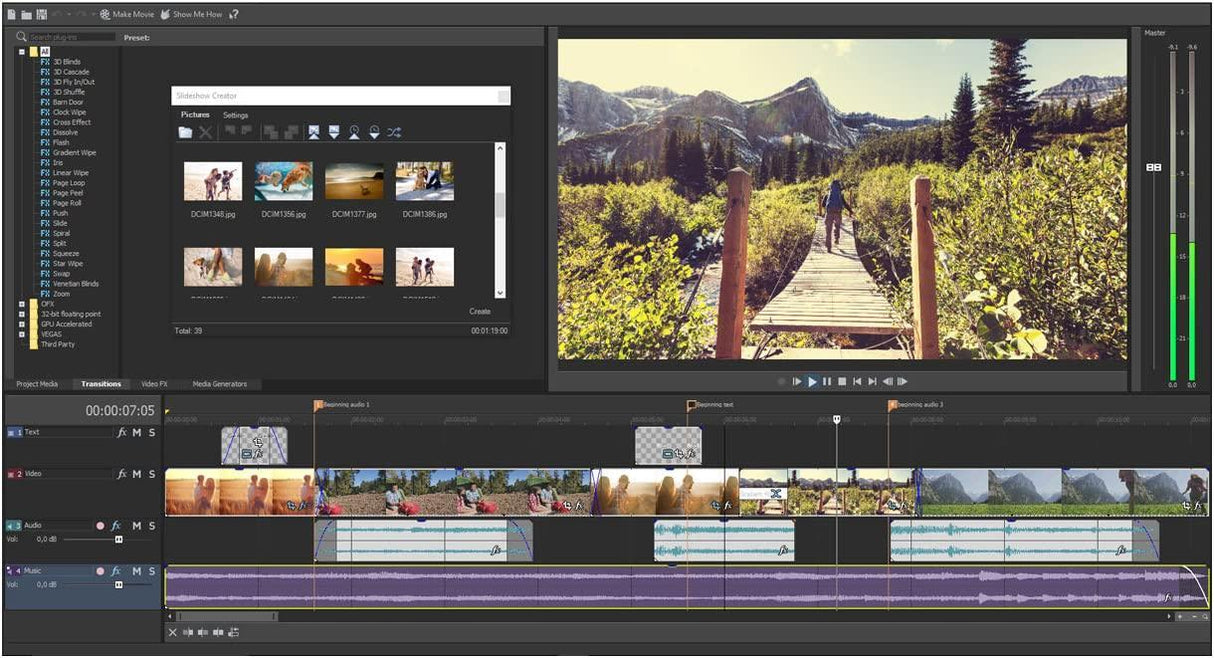Open a folder in Slideshow Creator
This screenshot has height=658, width=1214.
coord(184,131)
